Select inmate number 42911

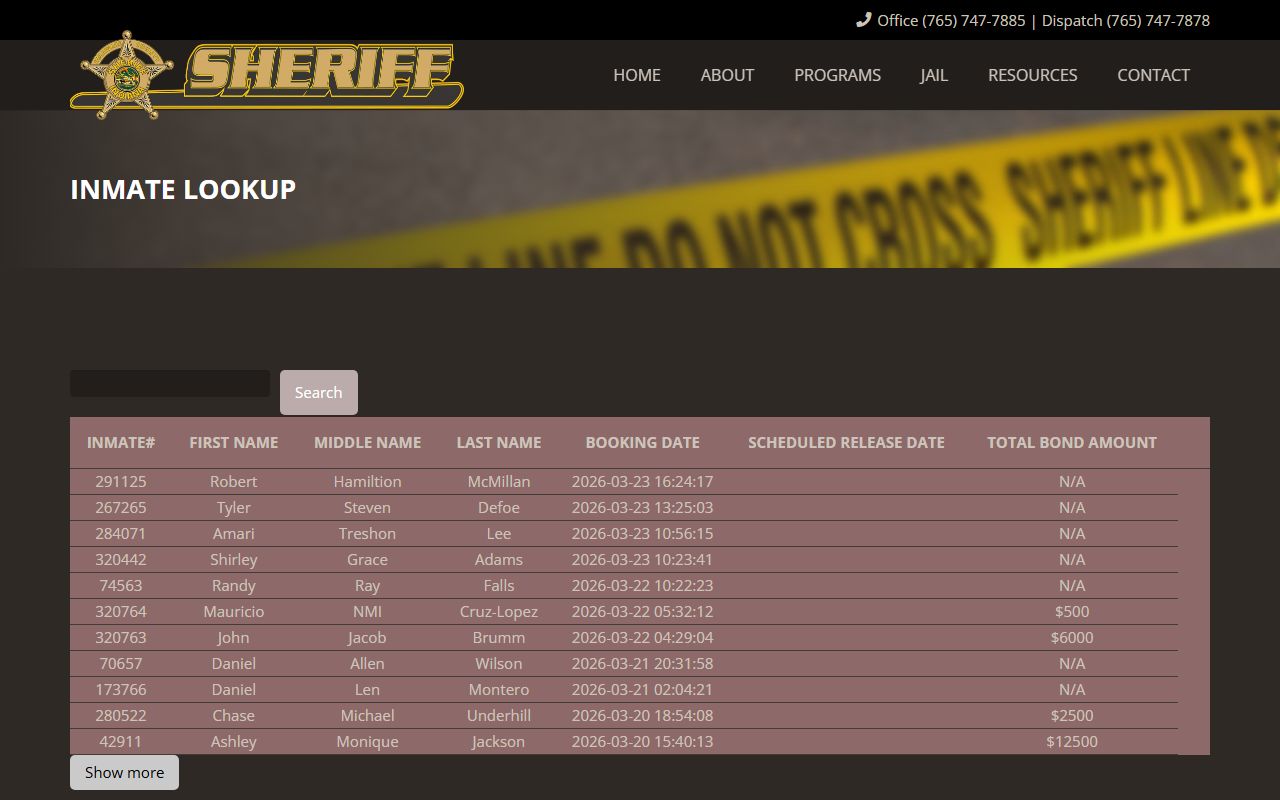(x=121, y=741)
